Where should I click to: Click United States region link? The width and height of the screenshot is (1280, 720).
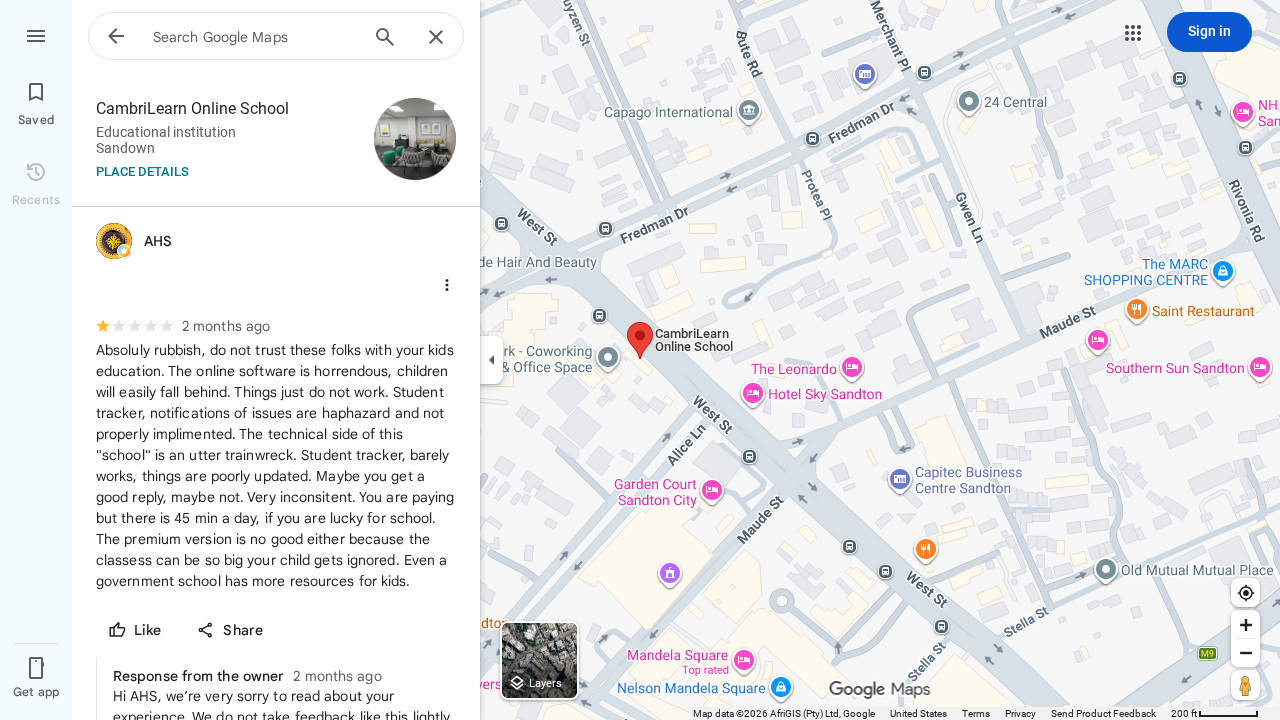click(x=918, y=713)
